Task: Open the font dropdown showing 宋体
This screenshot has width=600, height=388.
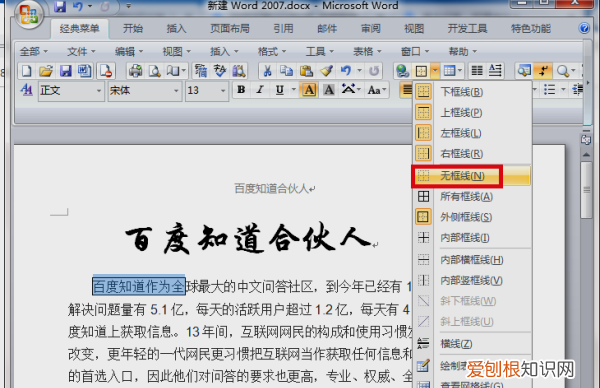Action: pos(145,91)
